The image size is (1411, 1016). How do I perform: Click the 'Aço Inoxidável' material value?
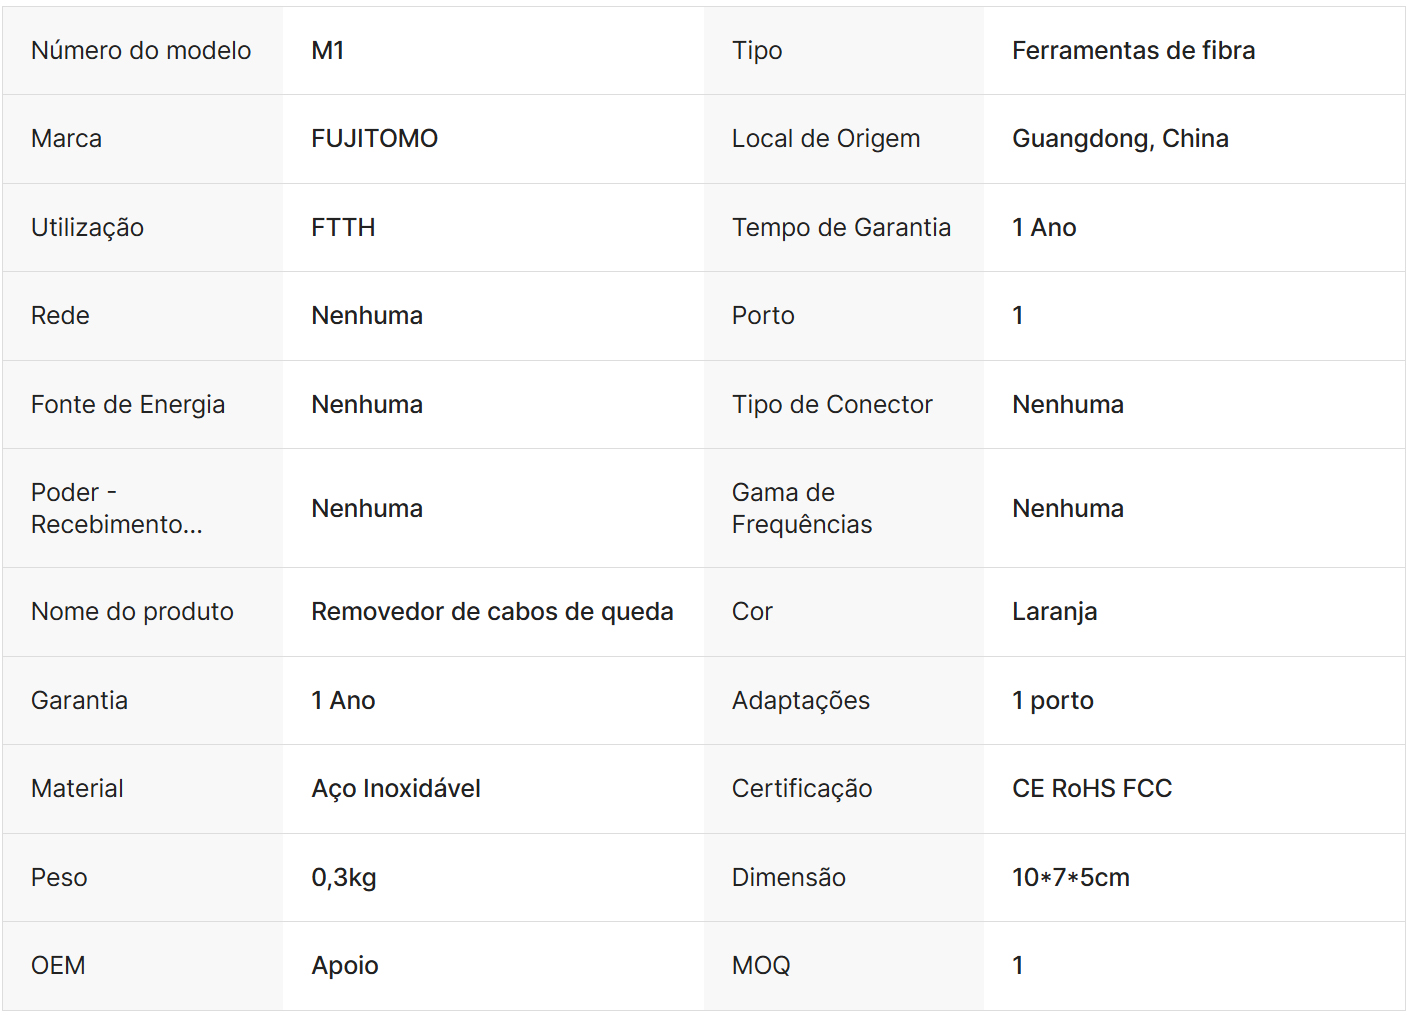pyautogui.click(x=396, y=789)
